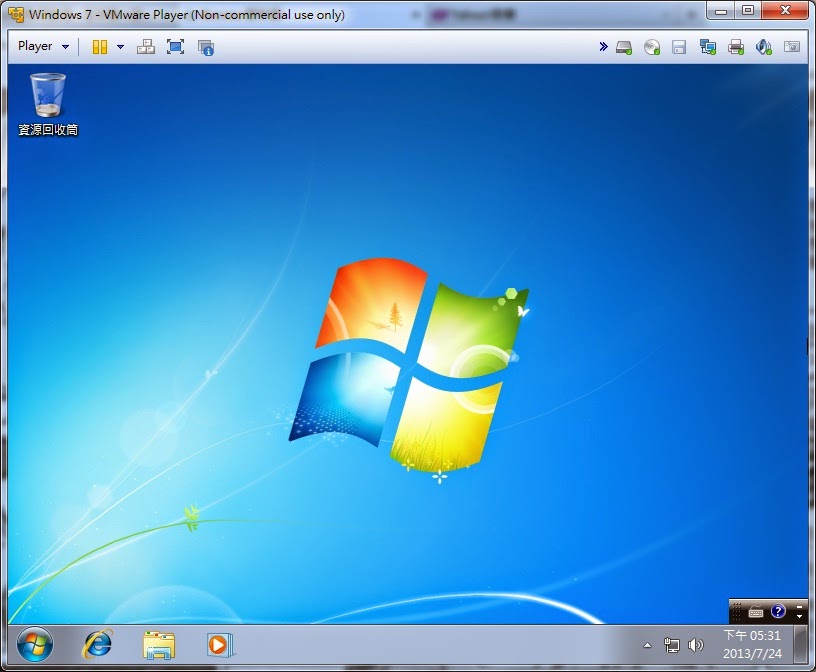This screenshot has height=672, width=816.
Task: Click the camera device icon
Action: pos(792,47)
